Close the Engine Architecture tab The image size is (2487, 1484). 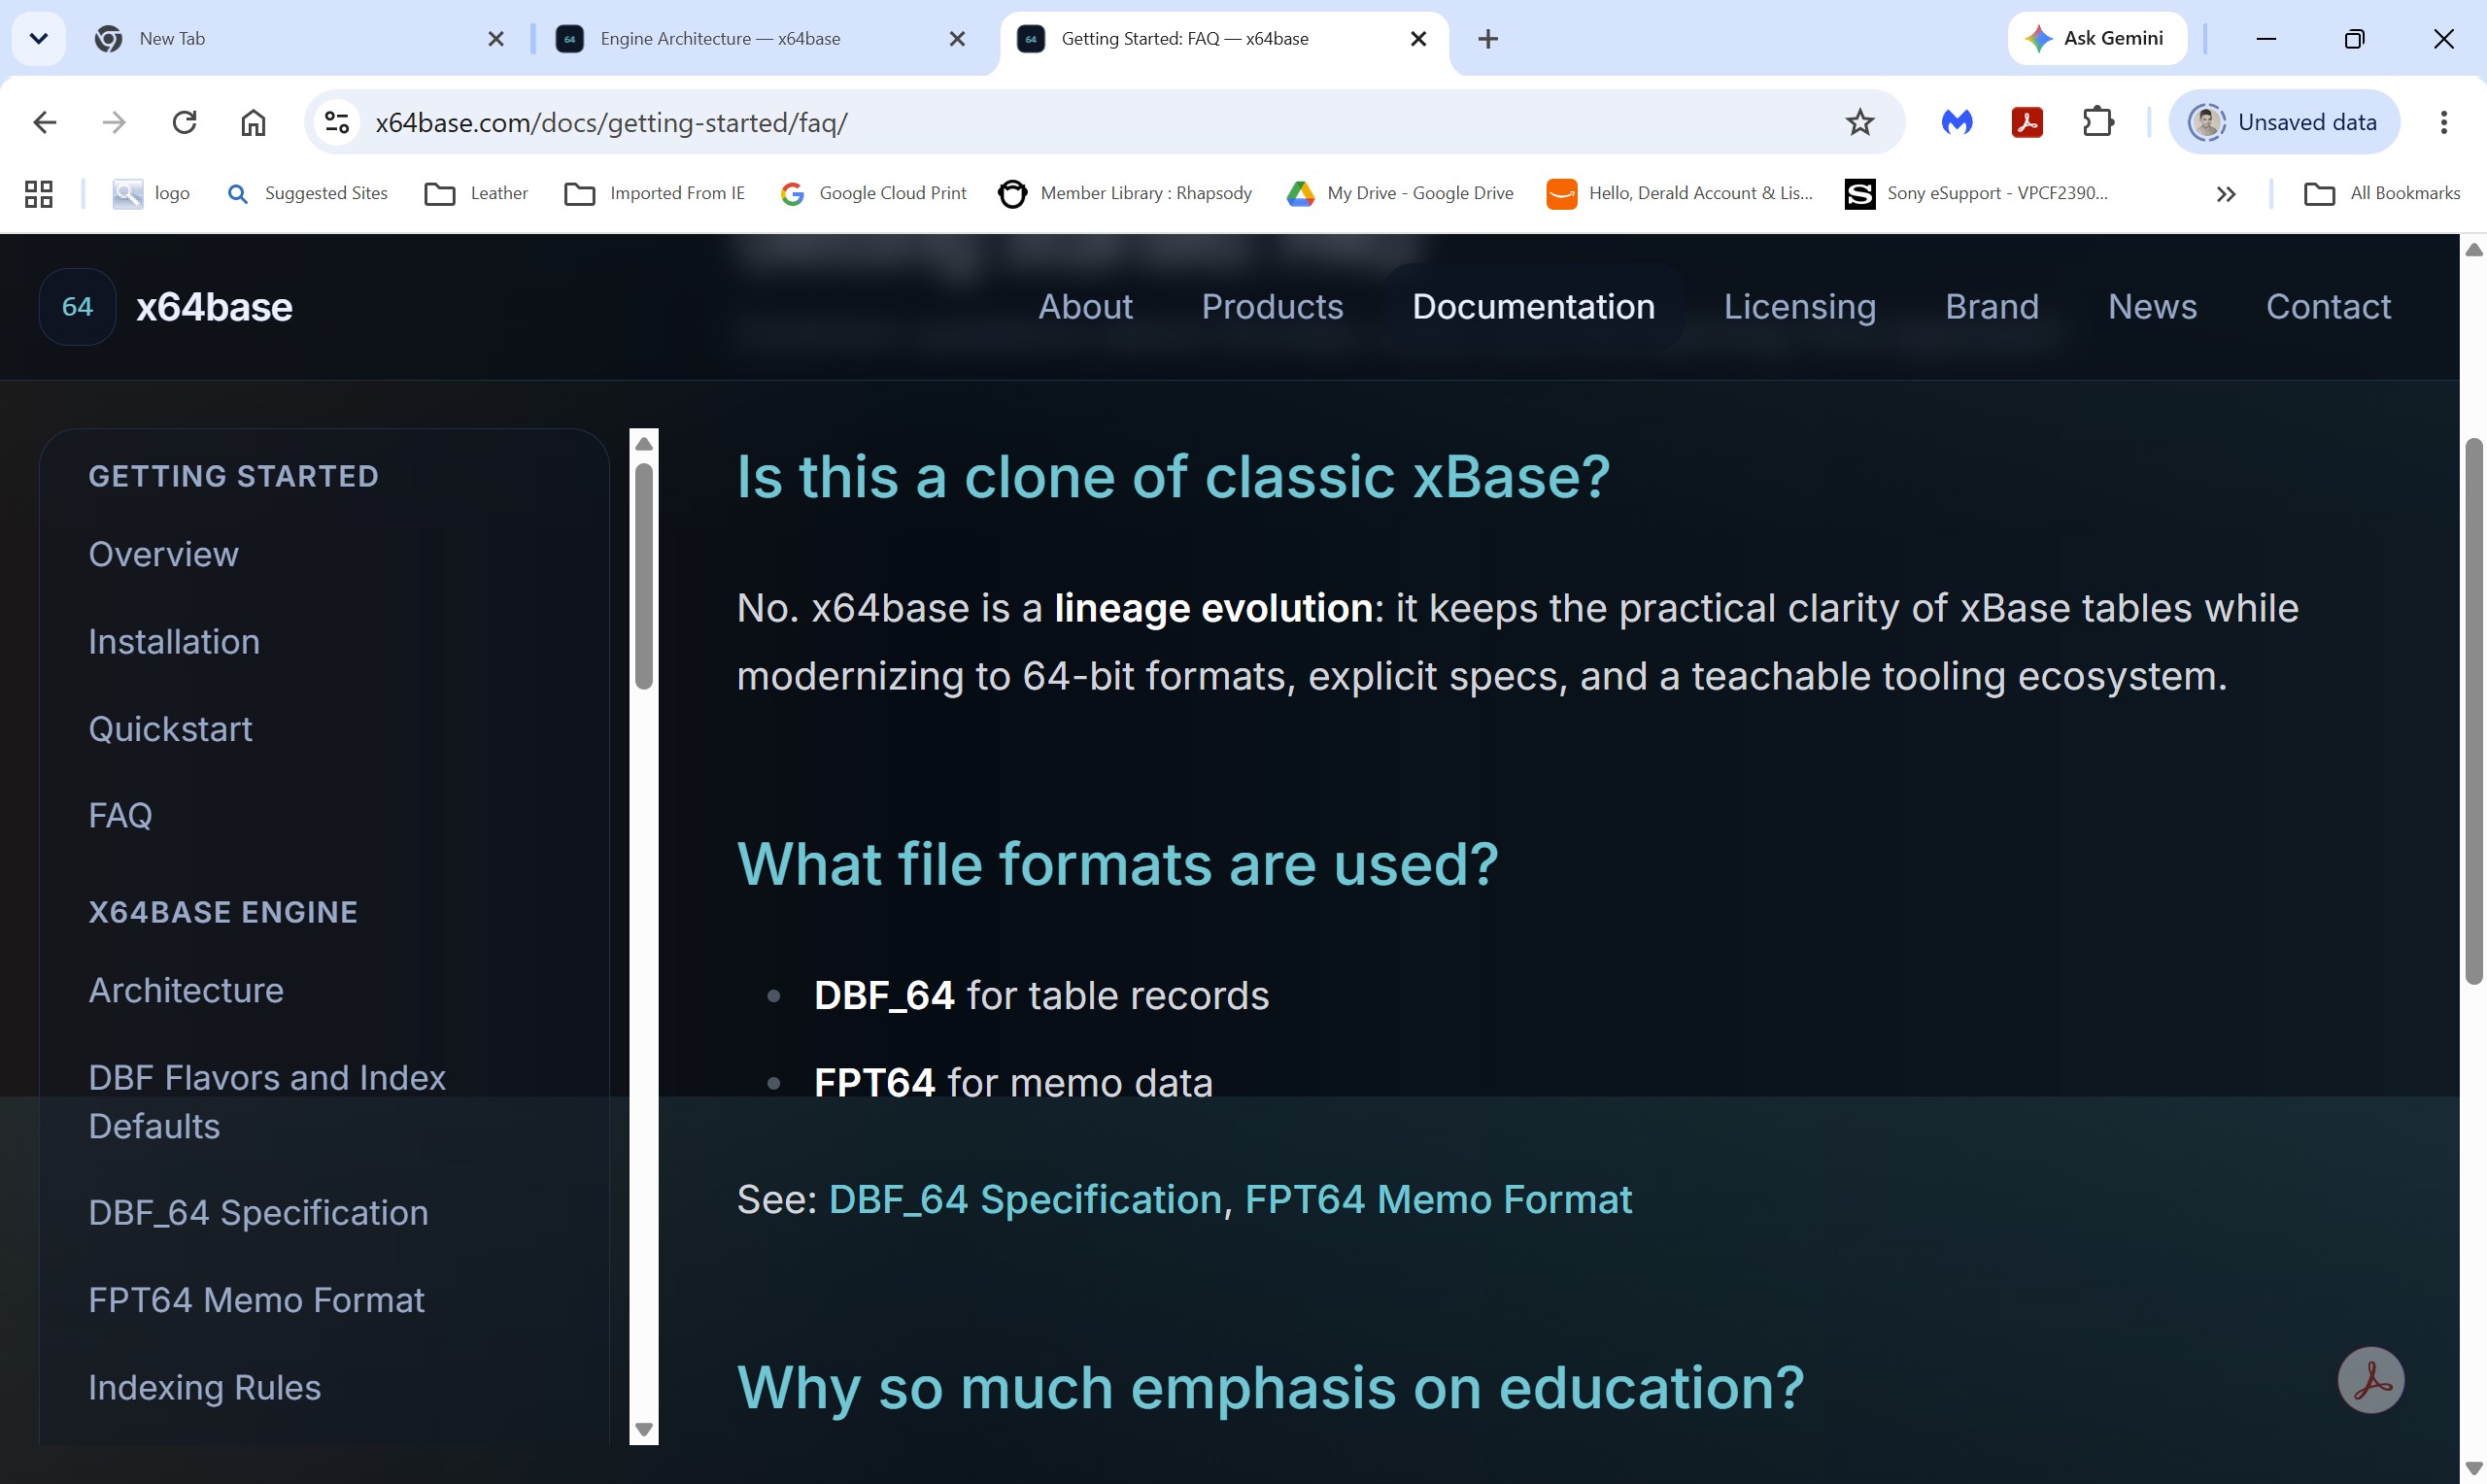pyautogui.click(x=957, y=38)
